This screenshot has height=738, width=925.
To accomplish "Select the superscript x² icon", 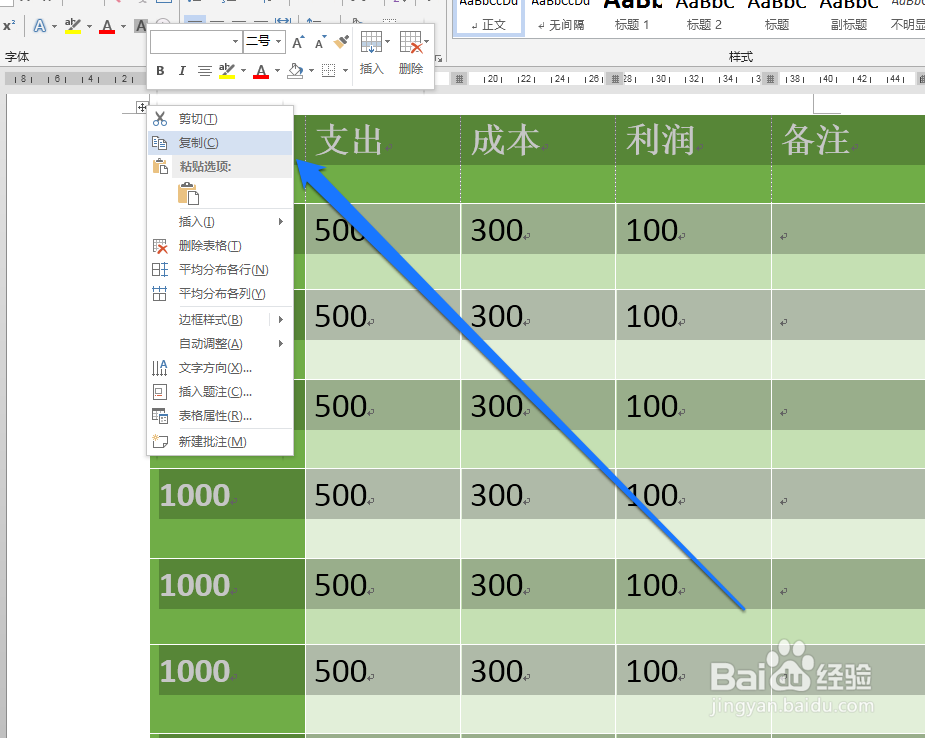I will [8, 23].
